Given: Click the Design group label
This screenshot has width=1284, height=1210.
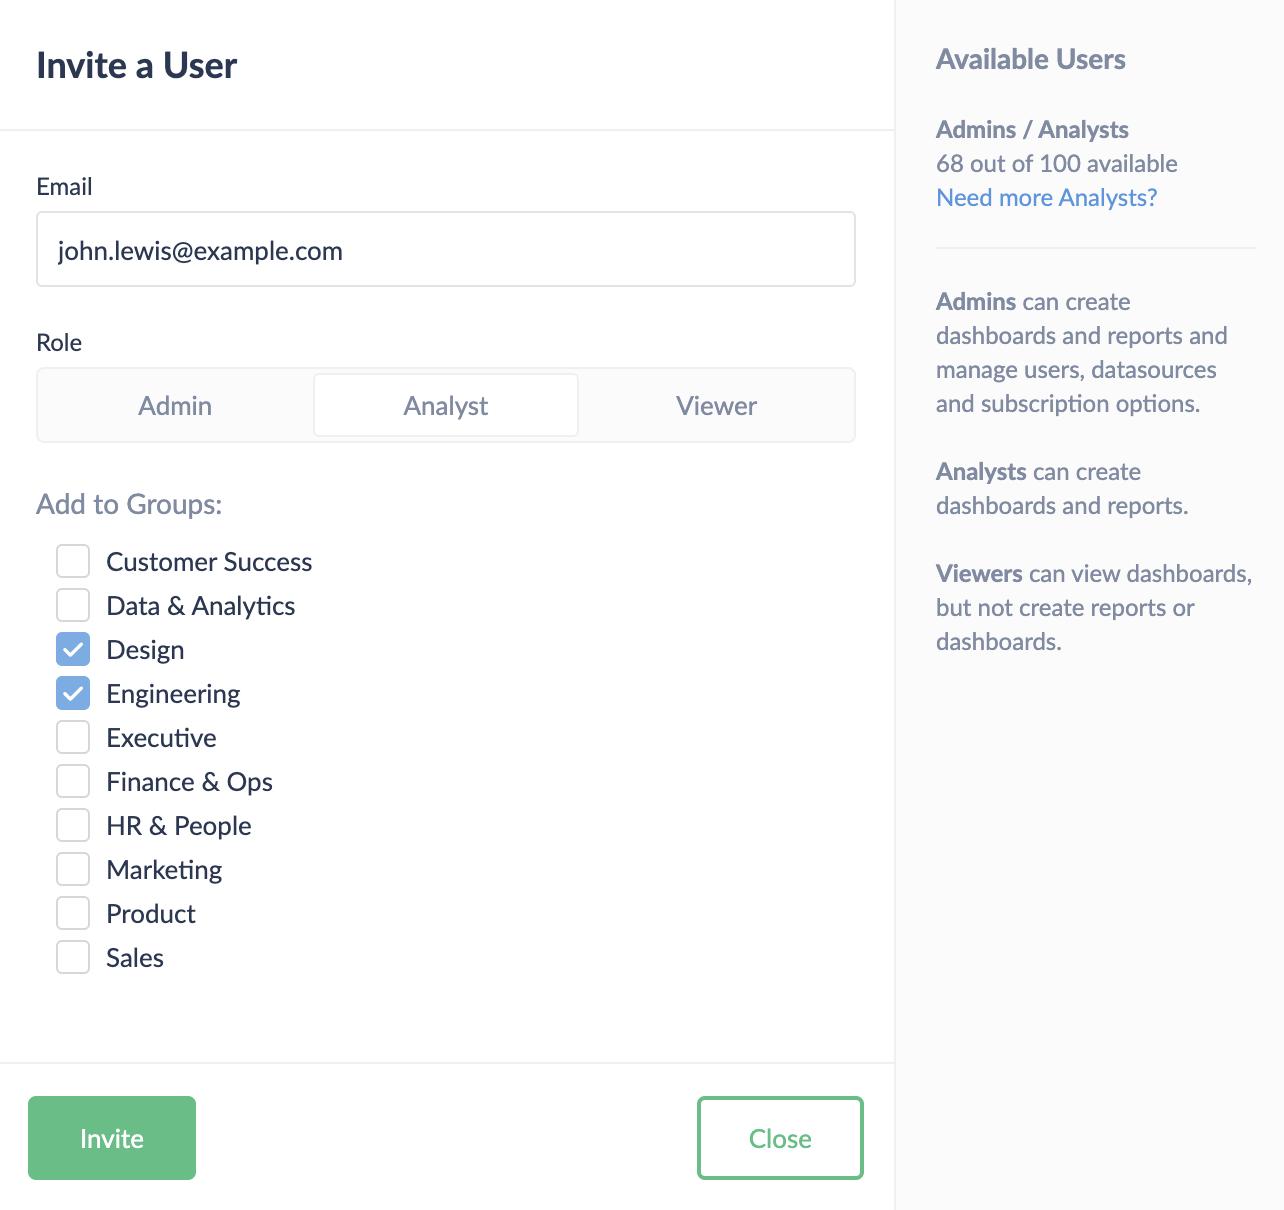Looking at the screenshot, I should coord(145,650).
